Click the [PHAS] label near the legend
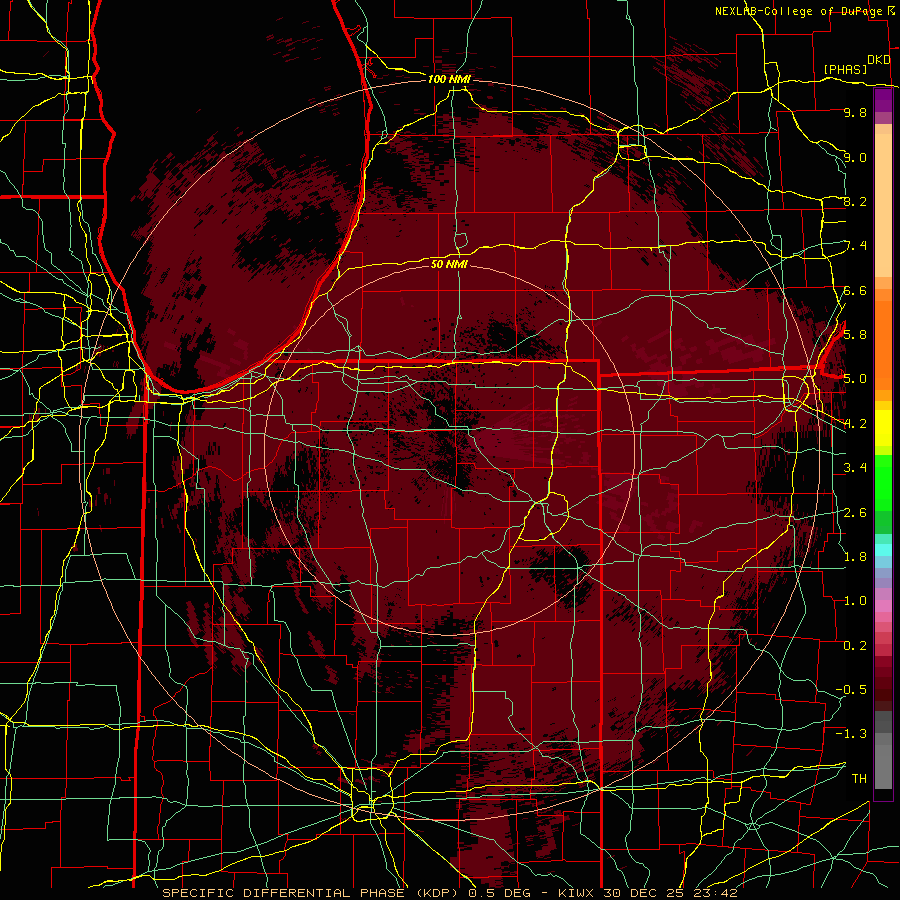900x900 pixels. (844, 69)
